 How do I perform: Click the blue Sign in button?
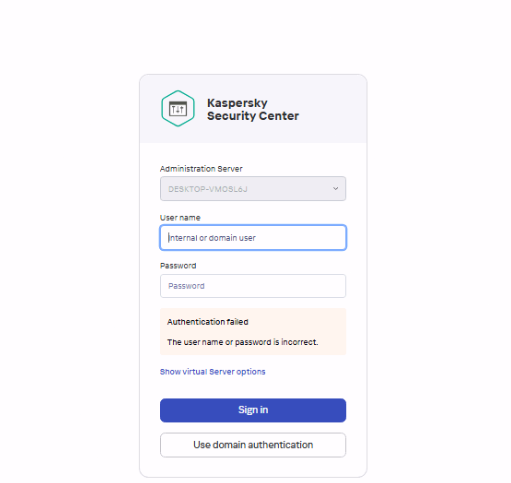coord(253,410)
